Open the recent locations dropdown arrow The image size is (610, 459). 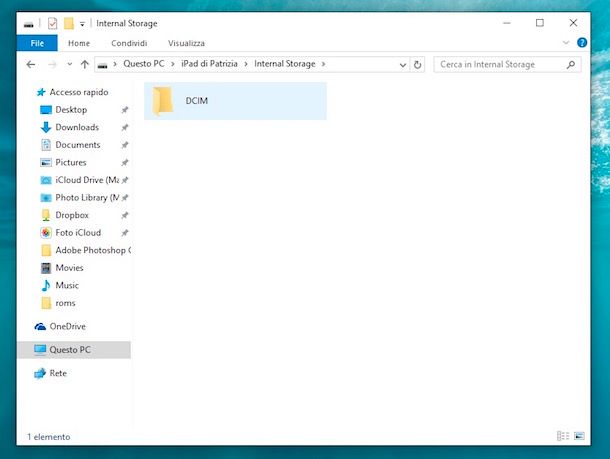coord(69,64)
